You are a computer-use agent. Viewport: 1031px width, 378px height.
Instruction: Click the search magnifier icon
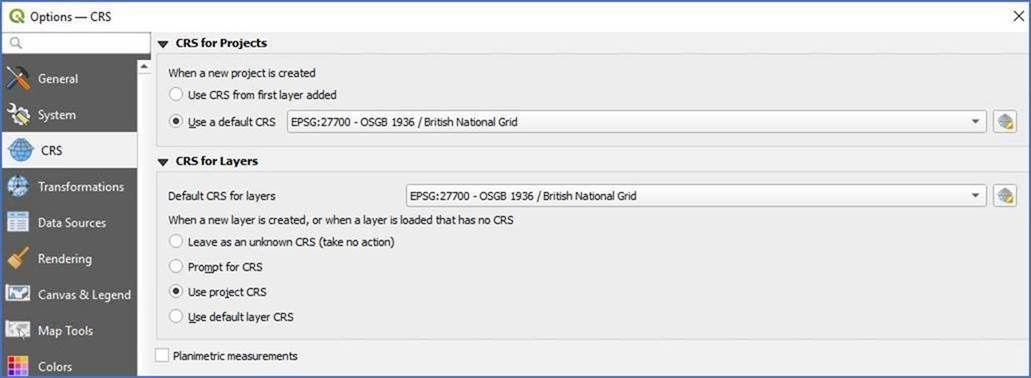16,43
